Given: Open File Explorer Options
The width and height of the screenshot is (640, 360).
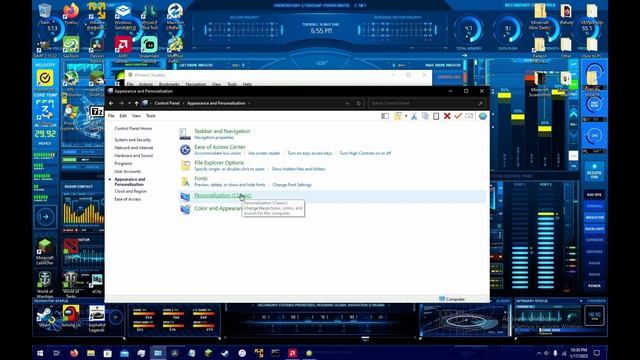Looking at the screenshot, I should tap(219, 162).
